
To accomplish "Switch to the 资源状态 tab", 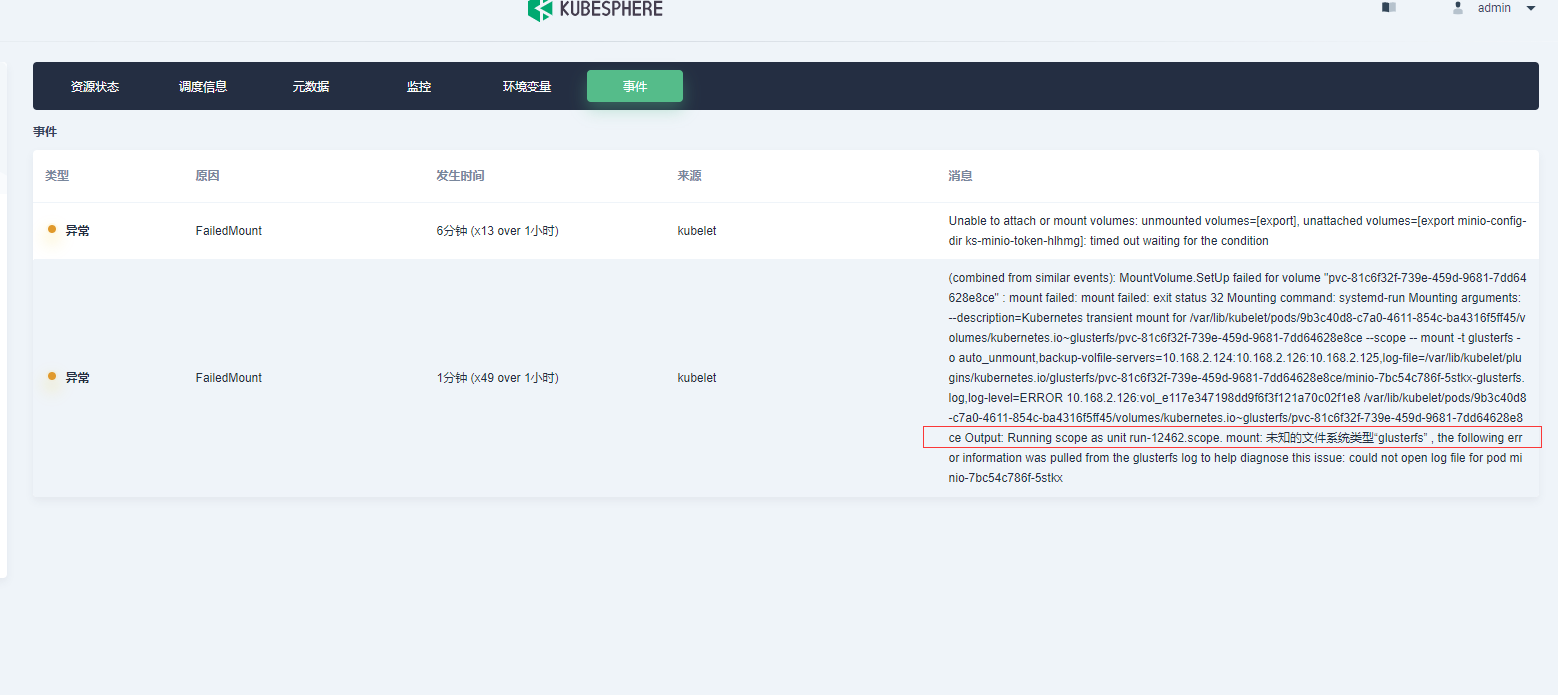I will tap(95, 86).
